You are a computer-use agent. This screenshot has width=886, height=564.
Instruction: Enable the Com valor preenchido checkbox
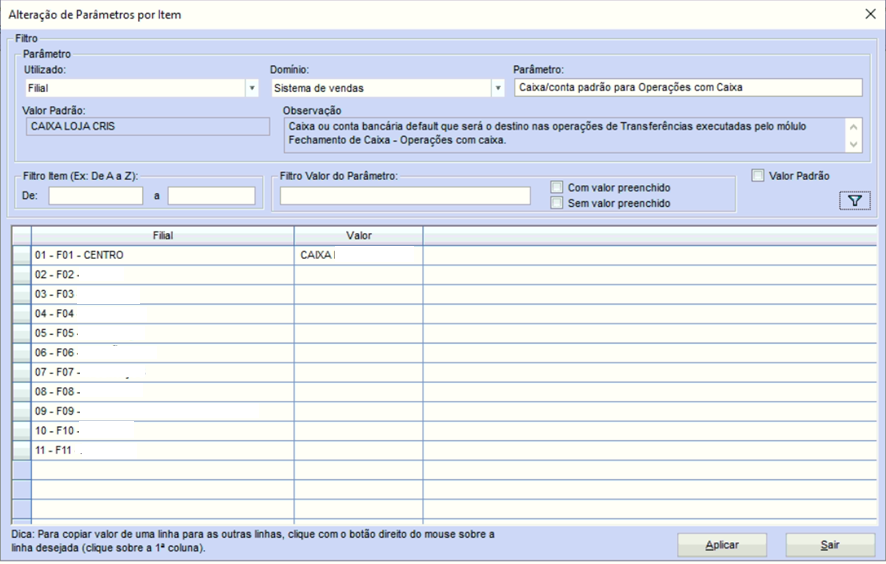coord(557,187)
